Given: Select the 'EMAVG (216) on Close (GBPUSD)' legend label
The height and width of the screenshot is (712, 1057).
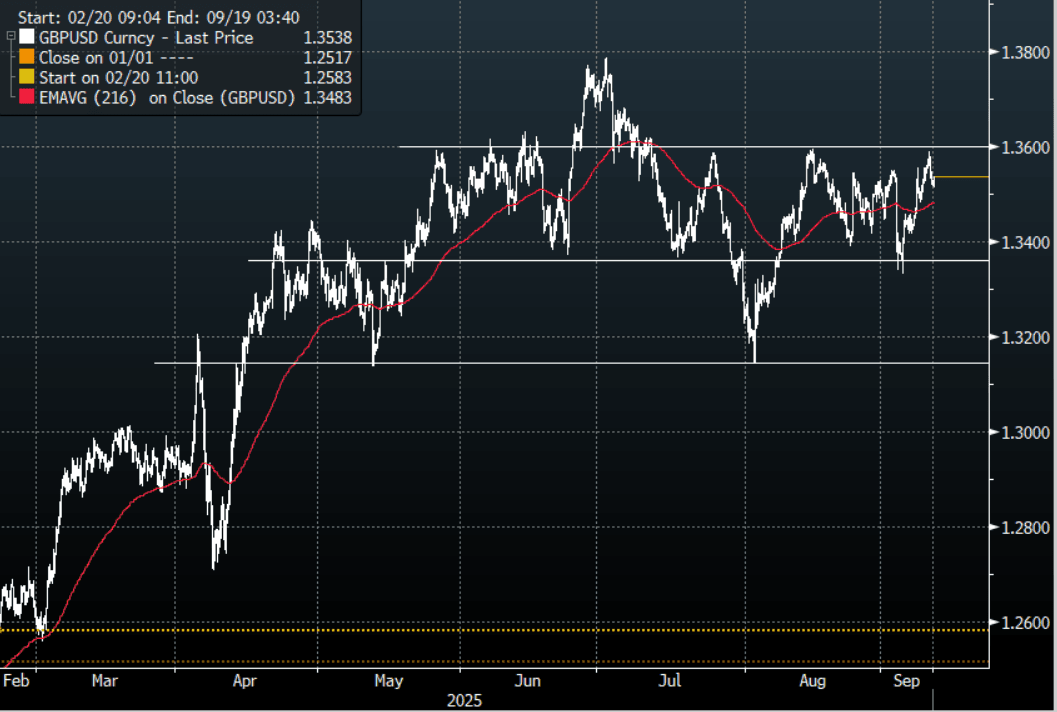Looking at the screenshot, I should (x=167, y=98).
